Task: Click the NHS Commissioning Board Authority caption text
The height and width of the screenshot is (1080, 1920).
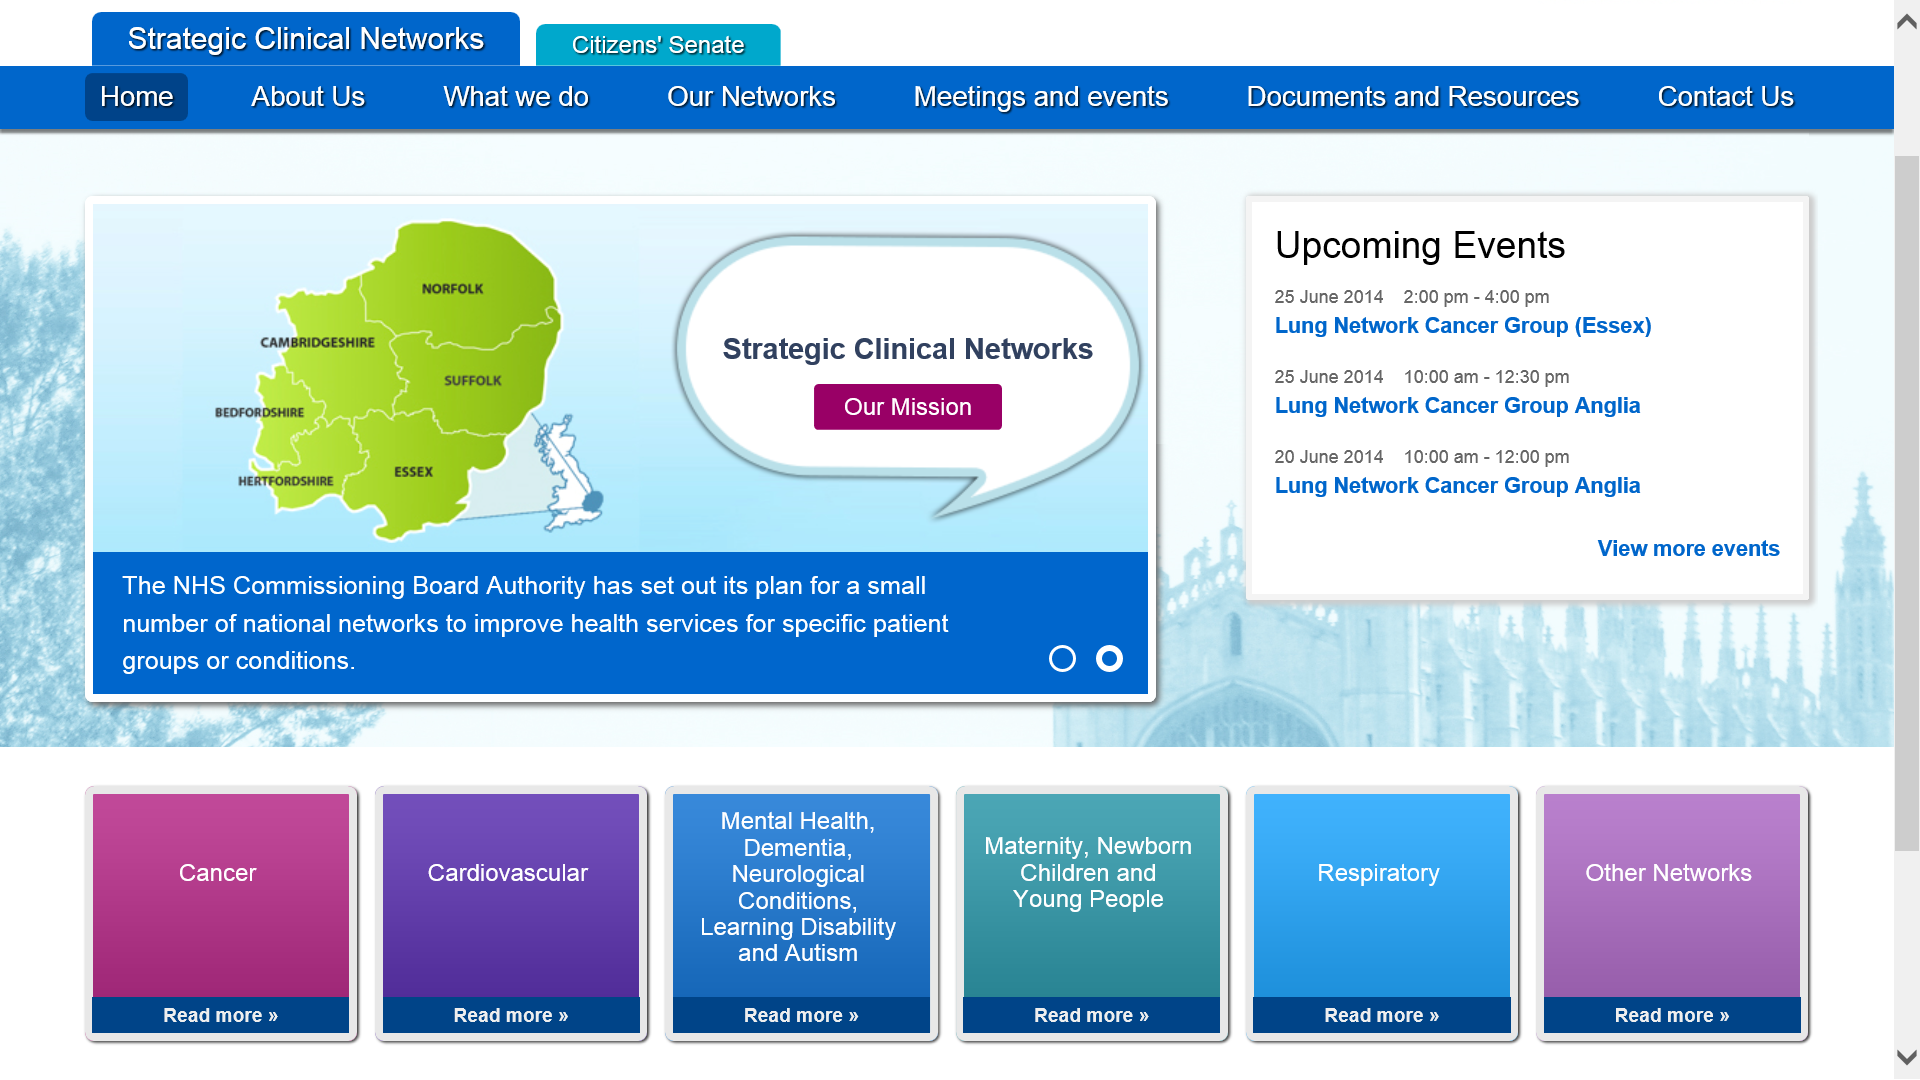Action: 535,623
